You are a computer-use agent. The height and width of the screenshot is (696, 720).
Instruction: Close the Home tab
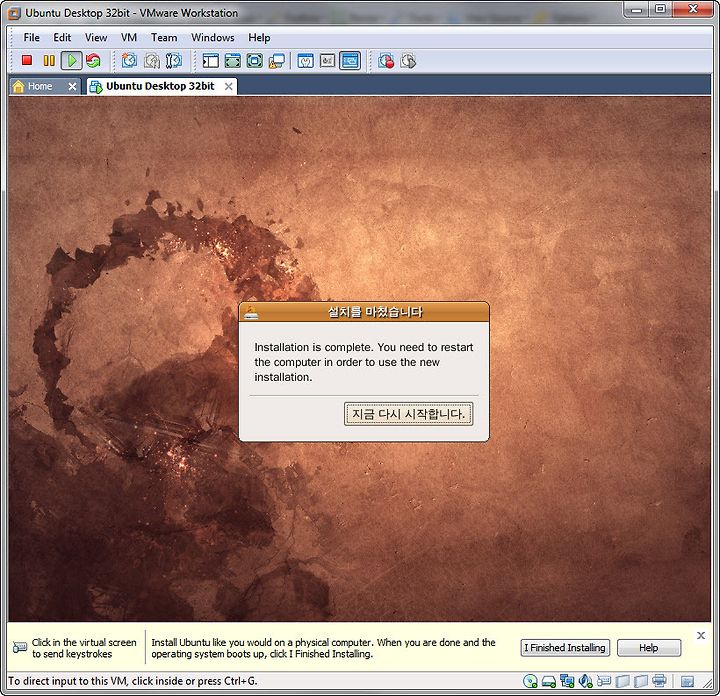(x=72, y=86)
